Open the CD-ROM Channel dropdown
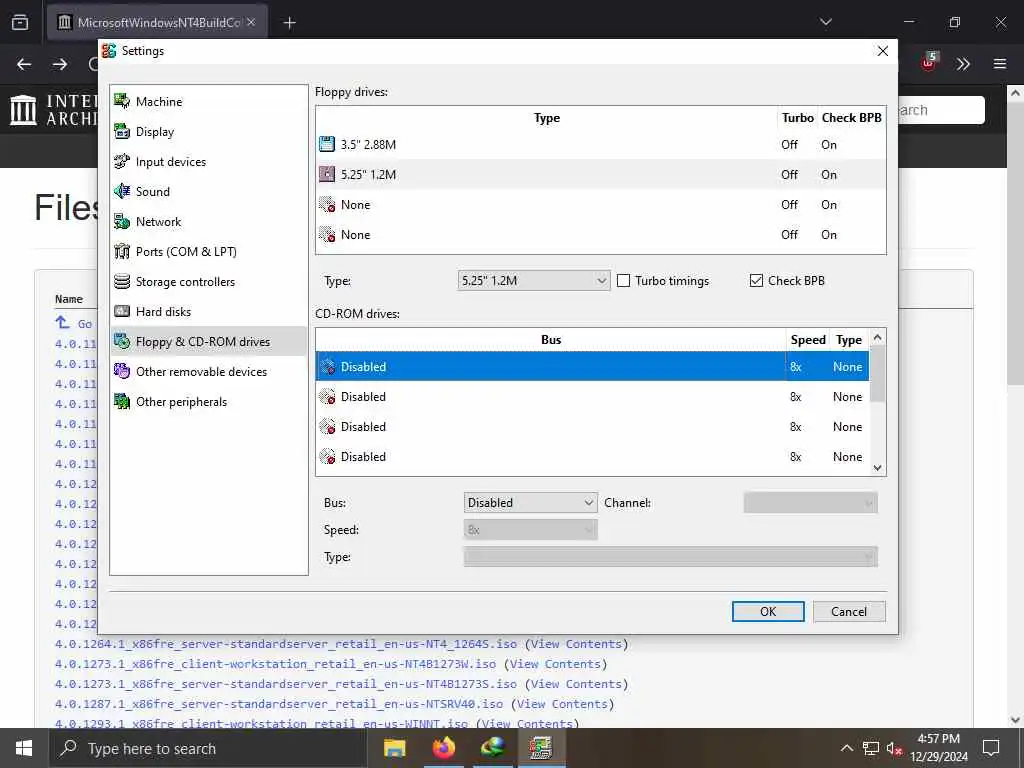 810,503
